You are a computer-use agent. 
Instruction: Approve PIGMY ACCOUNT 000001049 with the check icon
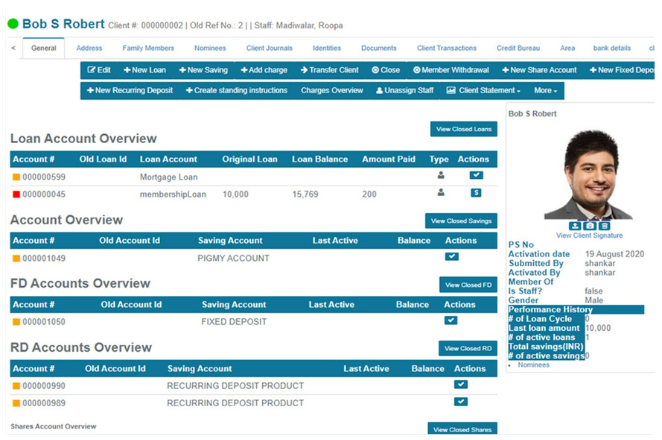(452, 256)
